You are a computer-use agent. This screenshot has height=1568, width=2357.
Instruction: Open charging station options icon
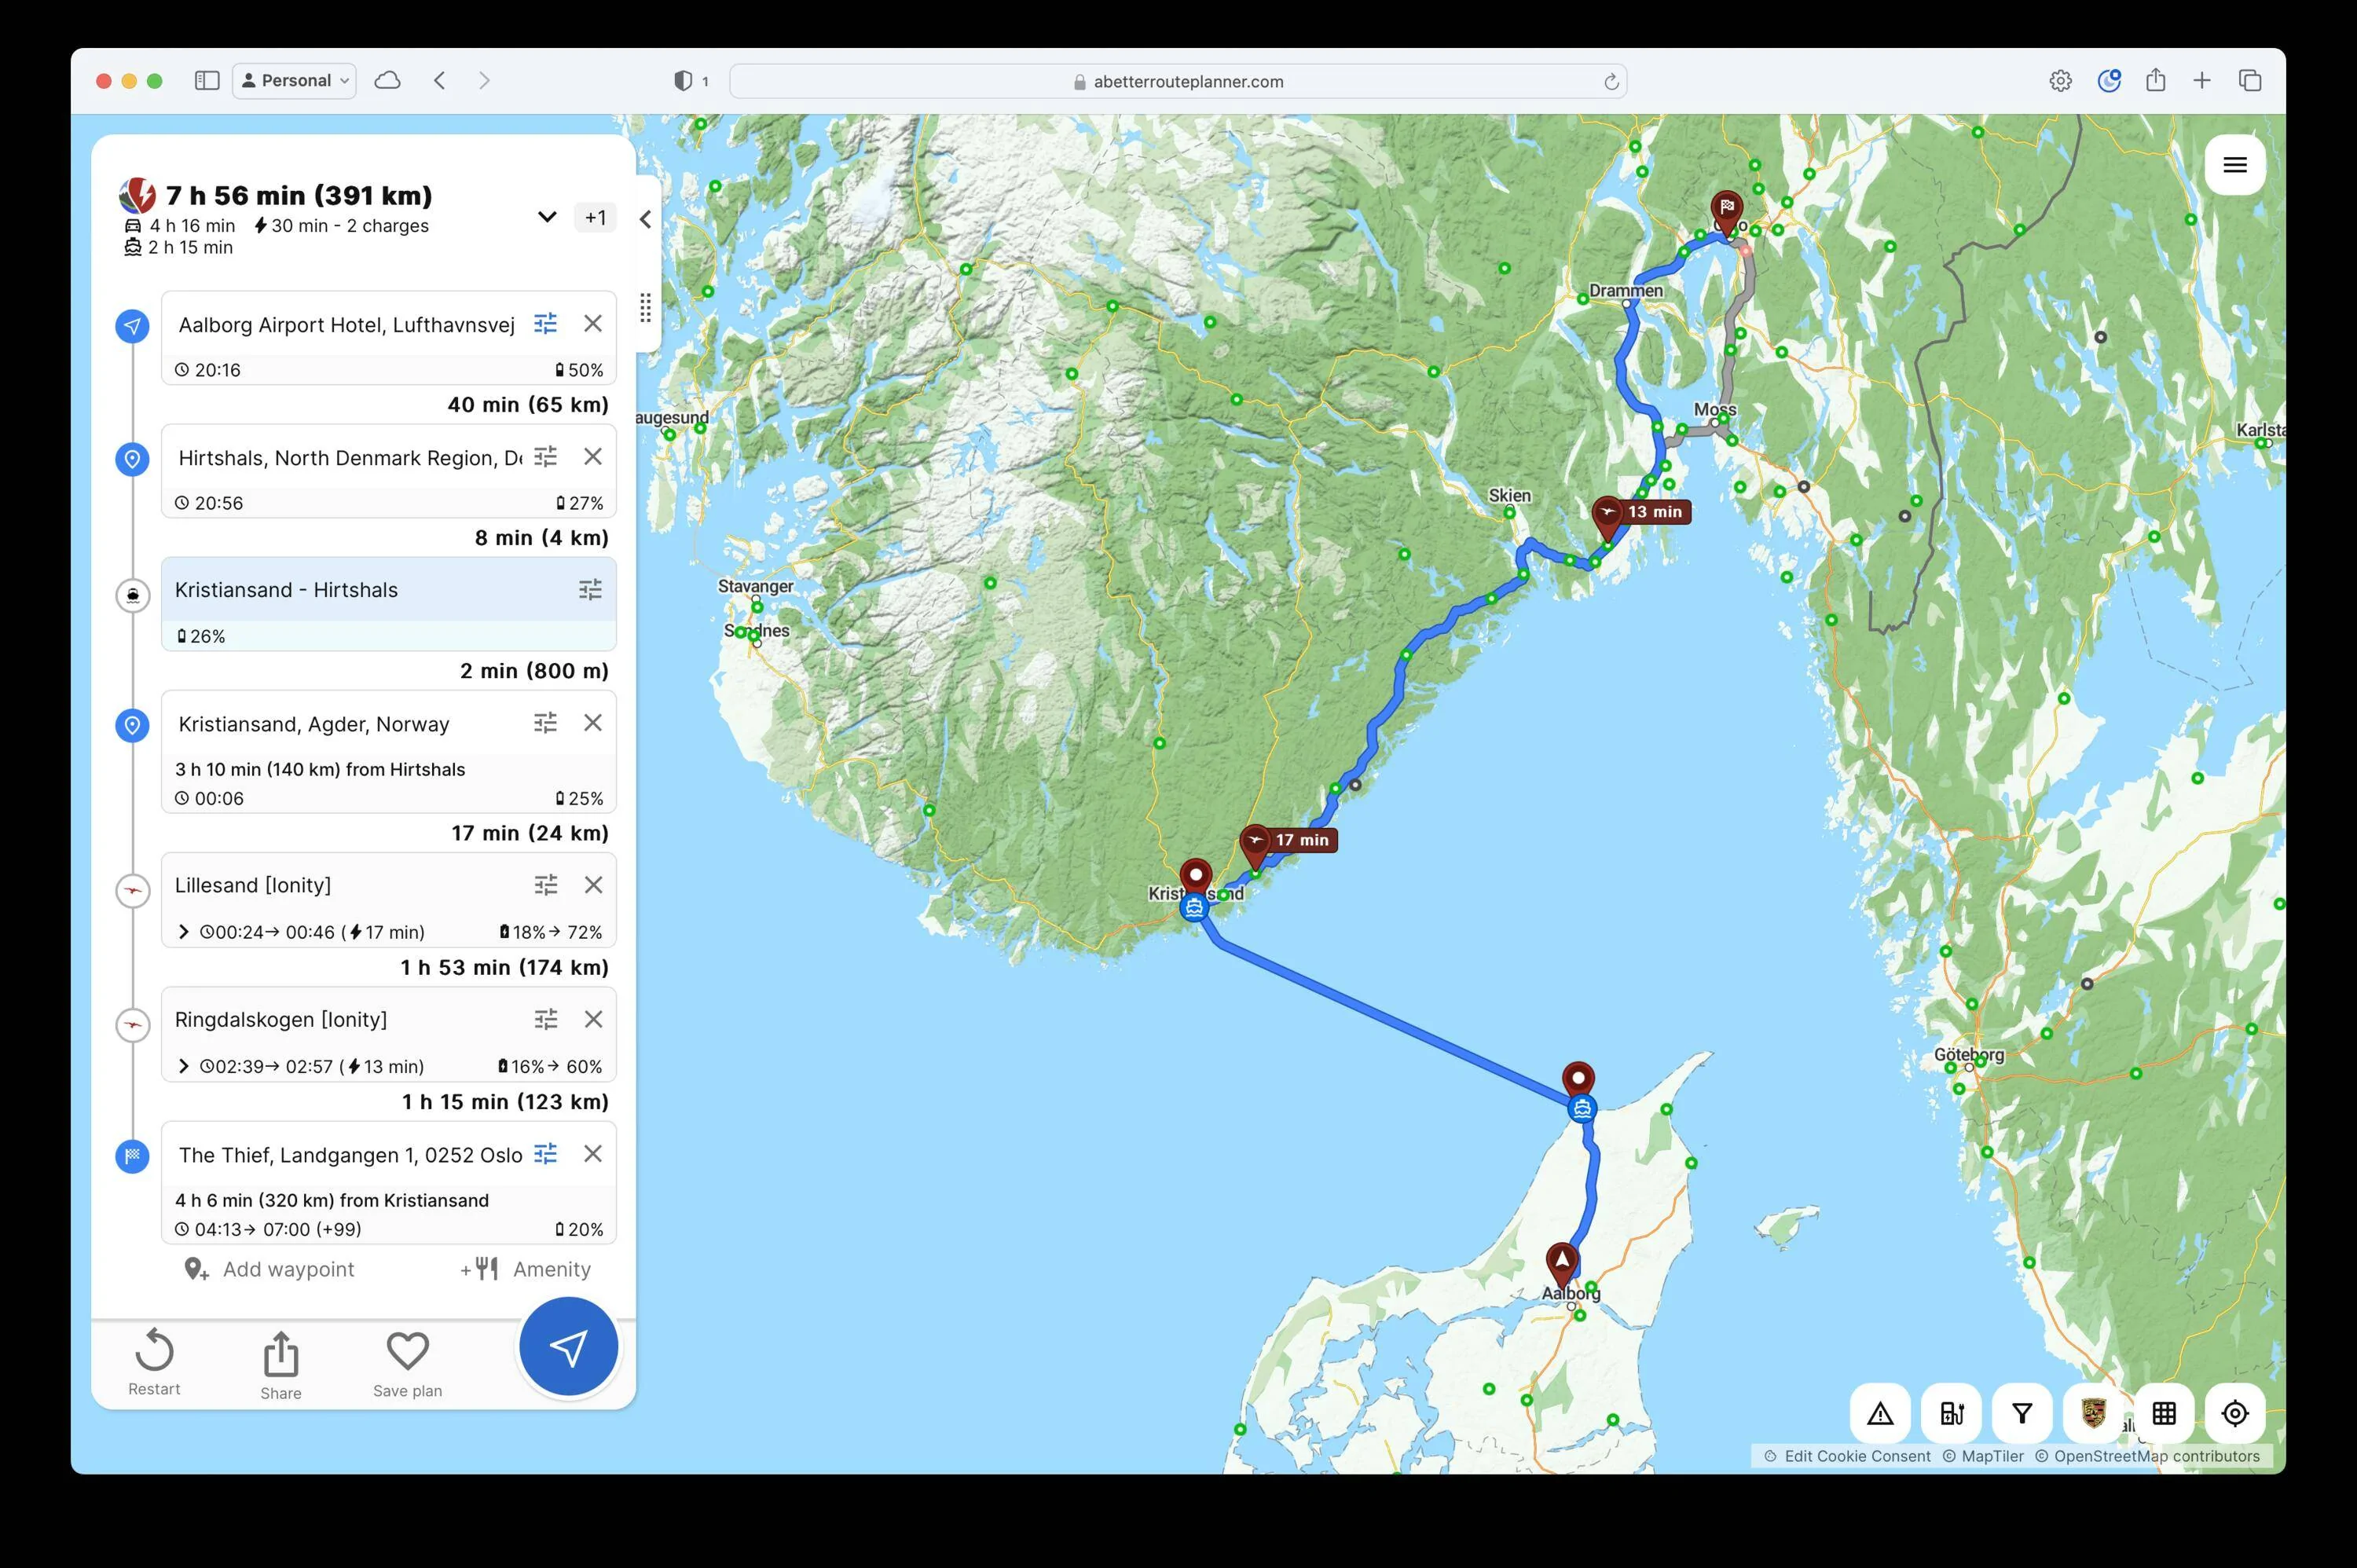(1951, 1413)
